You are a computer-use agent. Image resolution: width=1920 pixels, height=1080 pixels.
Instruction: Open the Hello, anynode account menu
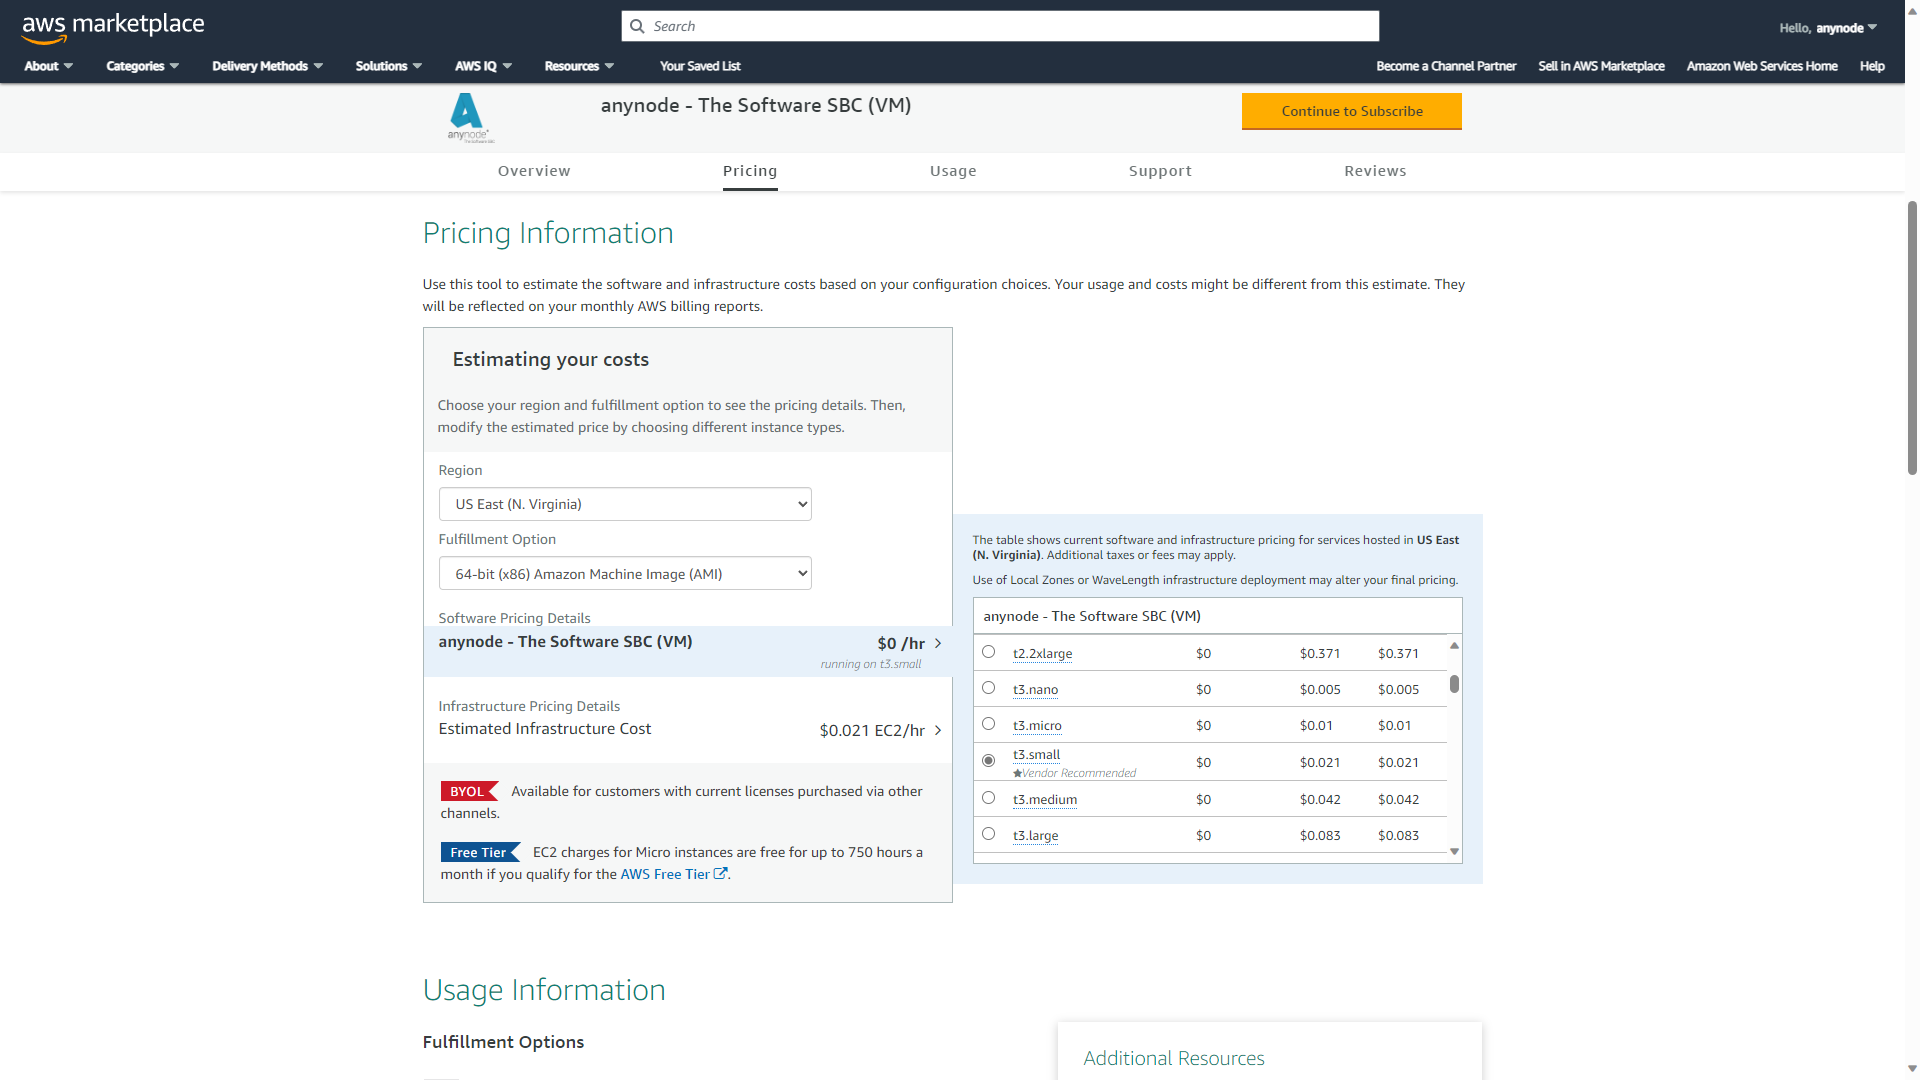(x=1828, y=28)
